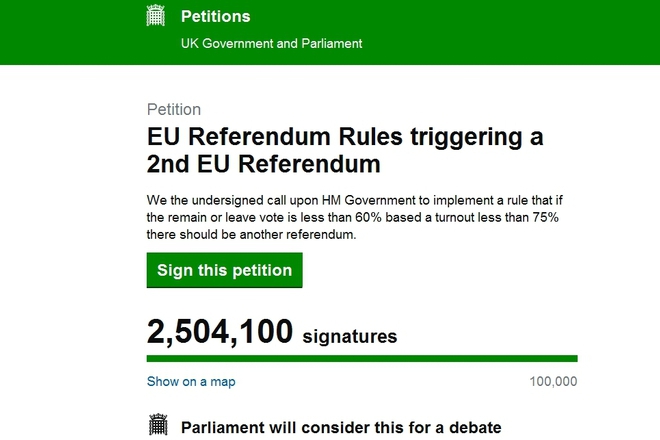The height and width of the screenshot is (440, 660).
Task: Click portcullis icon beside Parliament debate heading
Action: 158,426
